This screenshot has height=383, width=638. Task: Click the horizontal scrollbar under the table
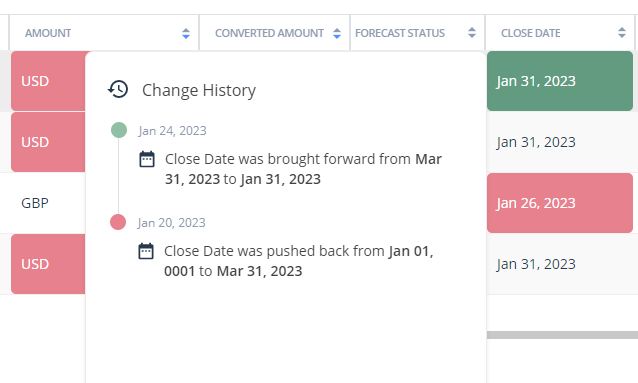(562, 335)
